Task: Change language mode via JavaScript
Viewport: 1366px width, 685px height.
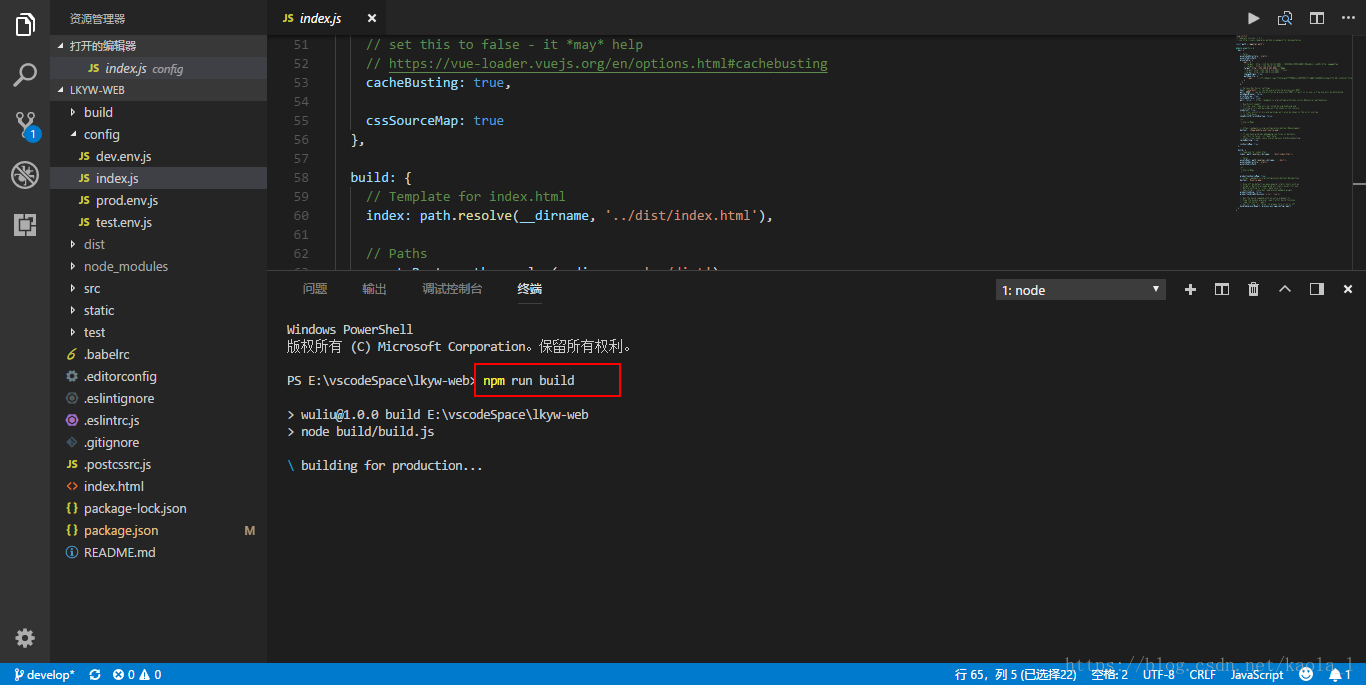Action: [1257, 675]
